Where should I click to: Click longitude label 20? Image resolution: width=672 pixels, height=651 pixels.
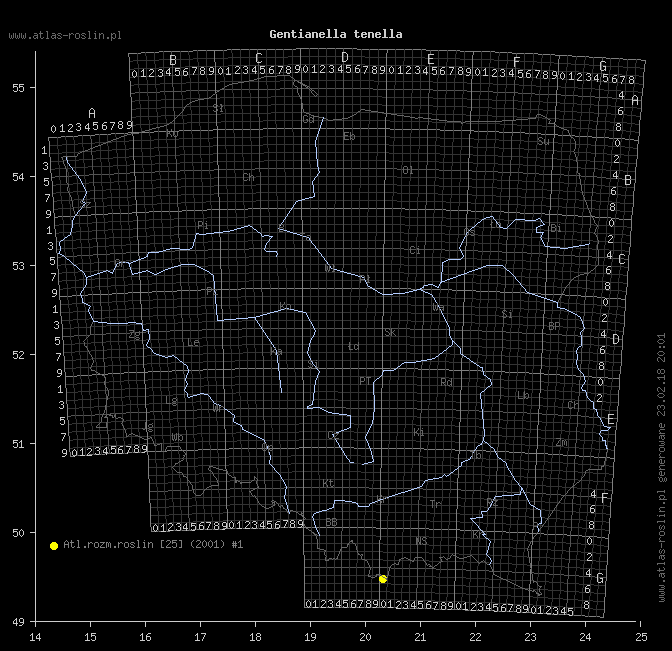(365, 637)
